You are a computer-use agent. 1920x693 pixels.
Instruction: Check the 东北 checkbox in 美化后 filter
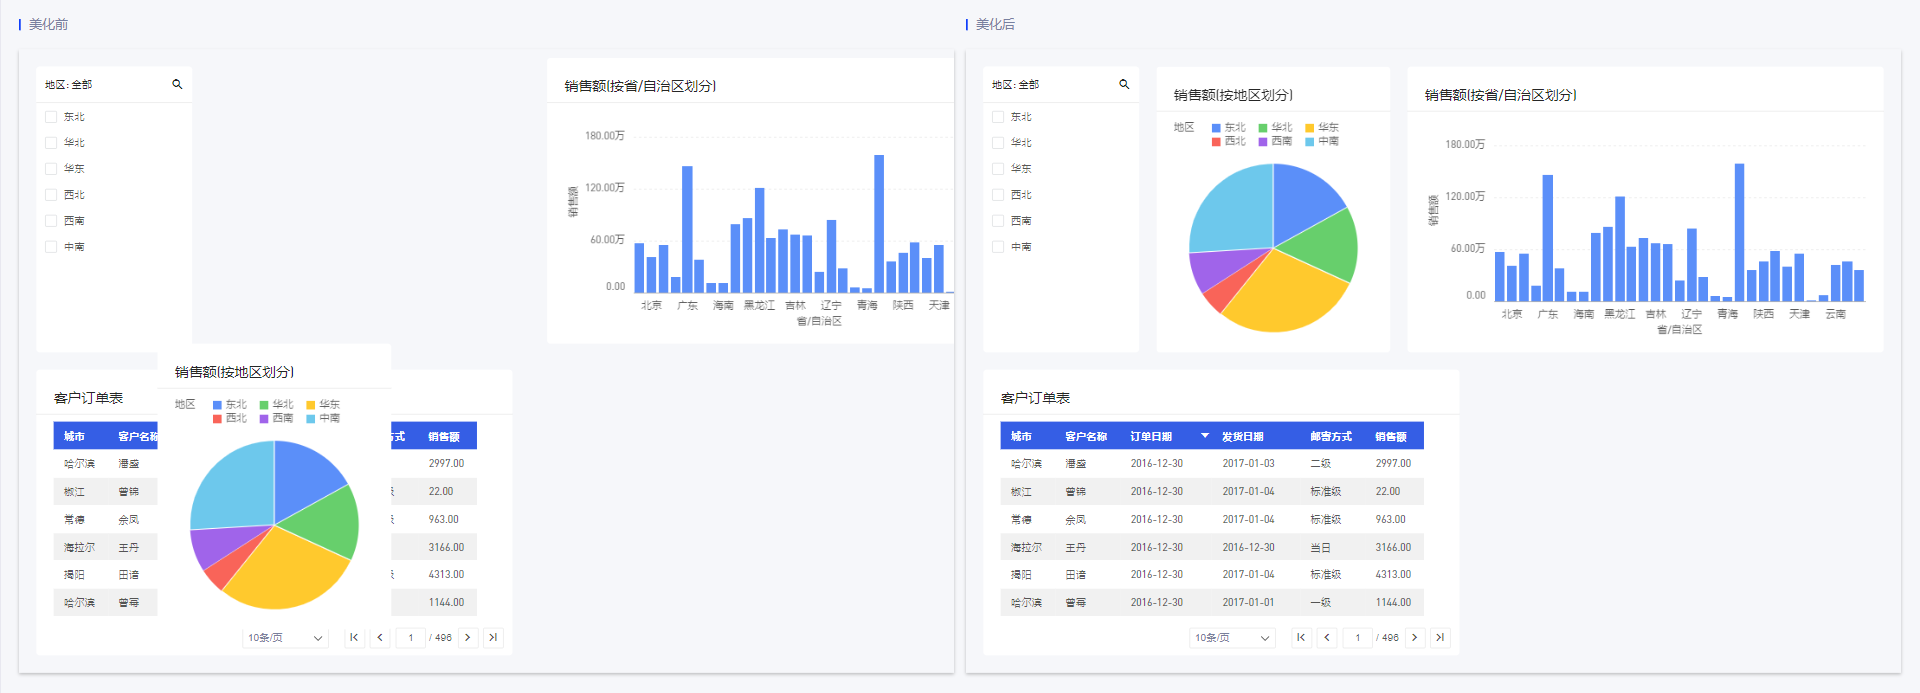click(x=998, y=117)
